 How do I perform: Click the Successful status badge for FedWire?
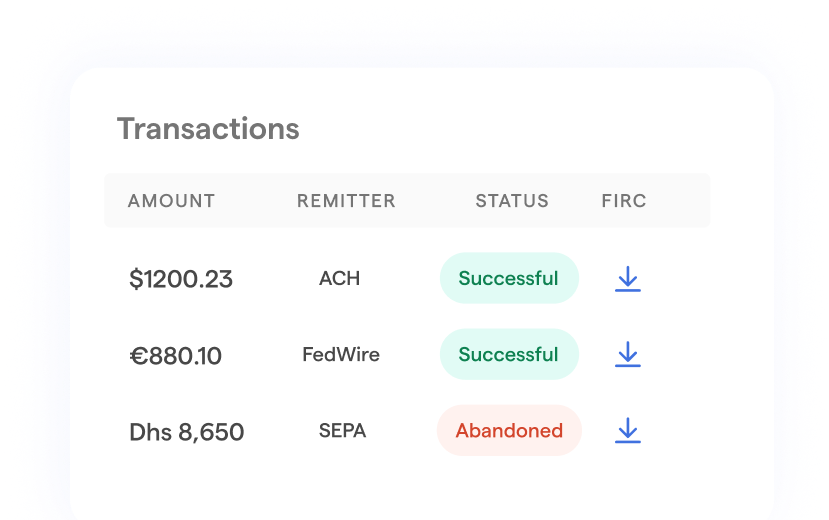(509, 354)
